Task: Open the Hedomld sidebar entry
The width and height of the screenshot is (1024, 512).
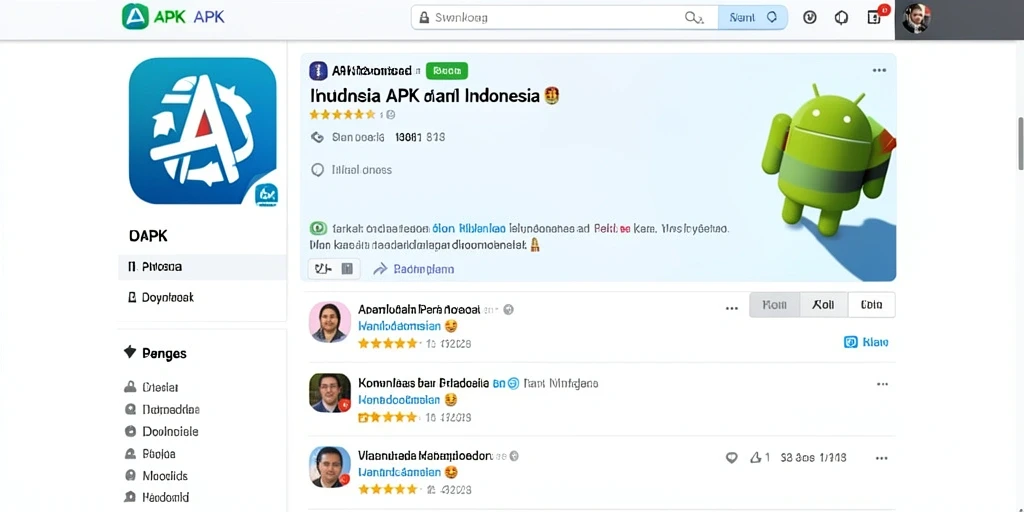Action: click(x=157, y=497)
